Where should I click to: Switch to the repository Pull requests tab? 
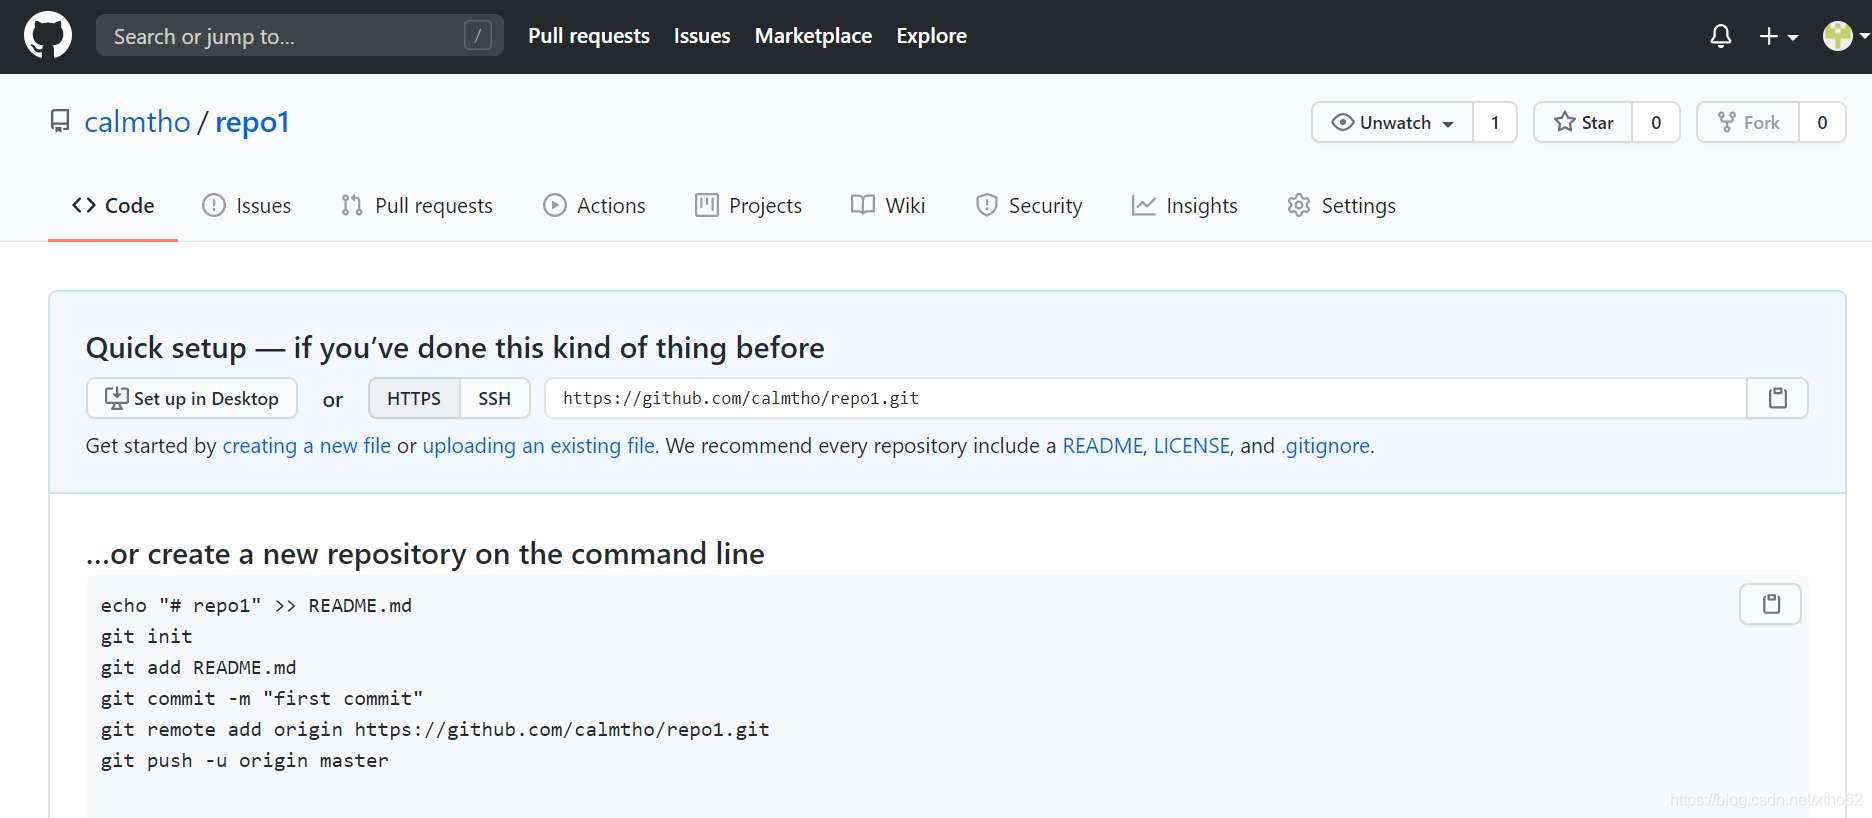(x=417, y=206)
